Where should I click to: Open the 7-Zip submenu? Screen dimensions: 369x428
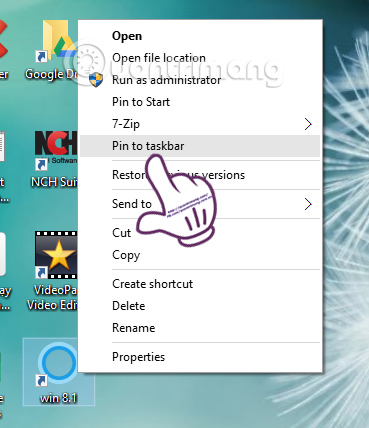200,124
